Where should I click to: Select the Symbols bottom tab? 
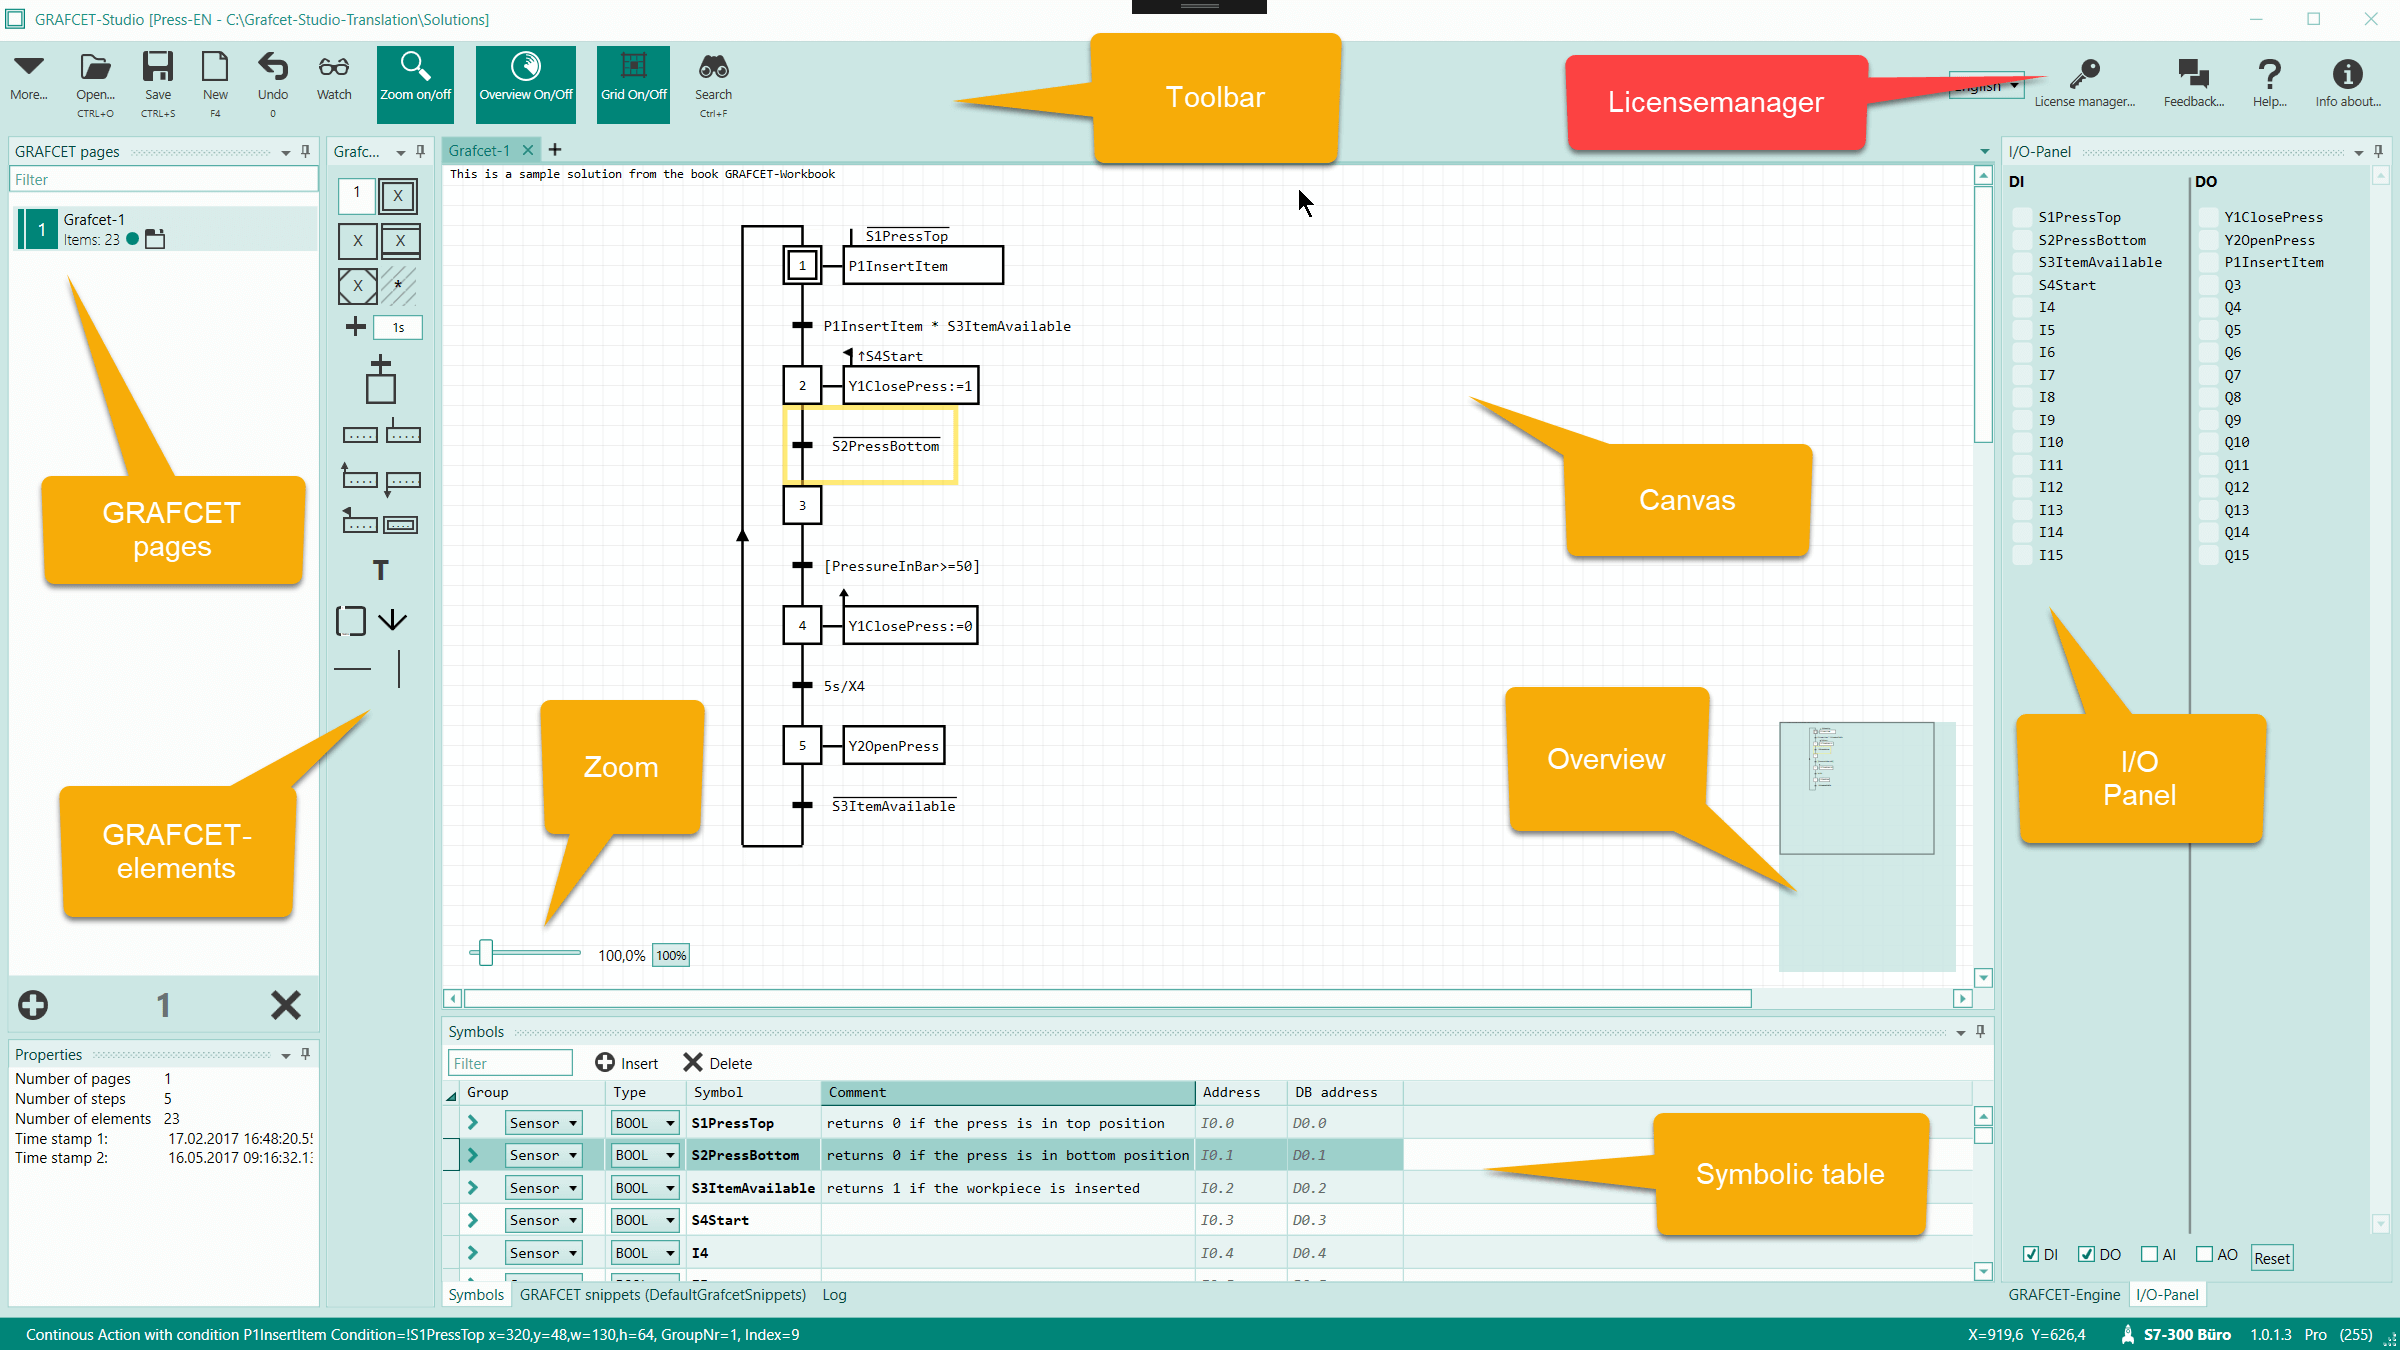pos(476,1295)
